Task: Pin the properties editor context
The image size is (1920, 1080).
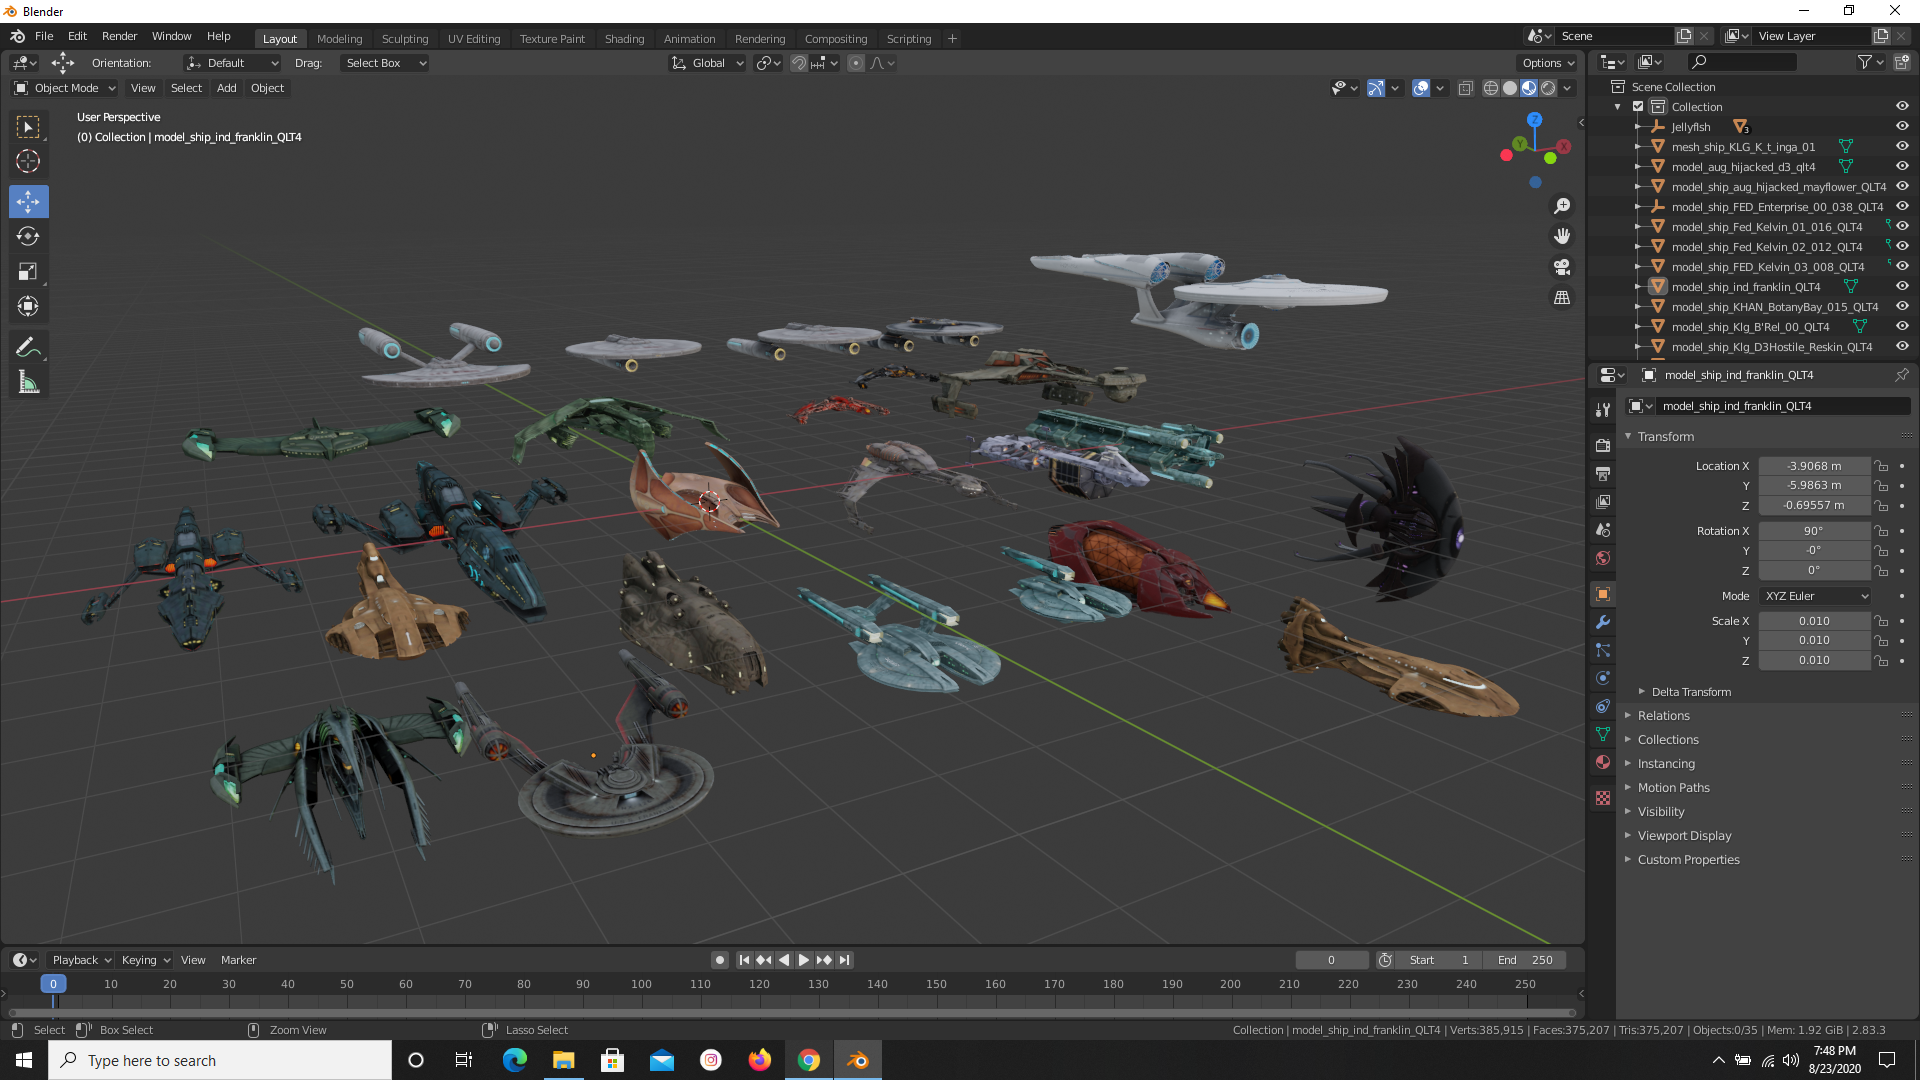Action: tap(1901, 375)
